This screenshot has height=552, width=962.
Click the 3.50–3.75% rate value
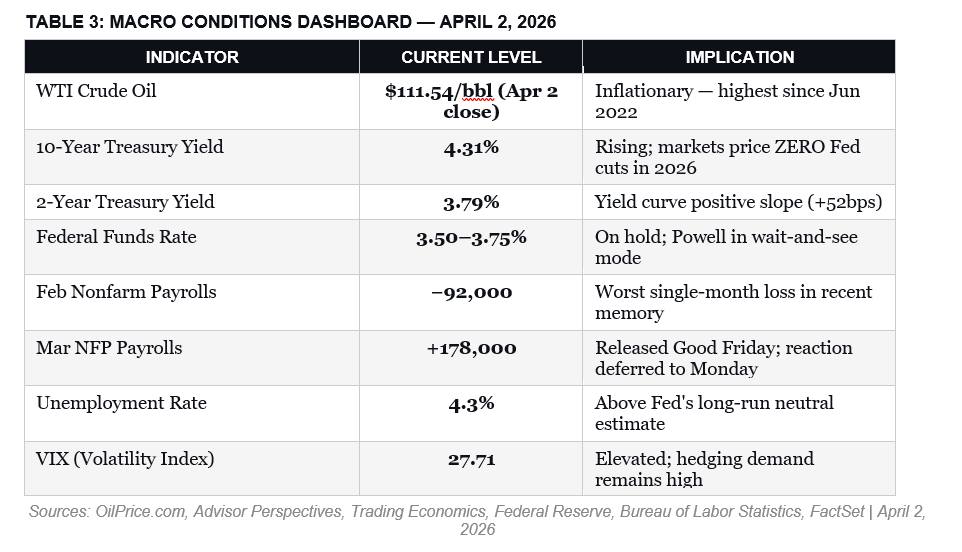point(471,237)
